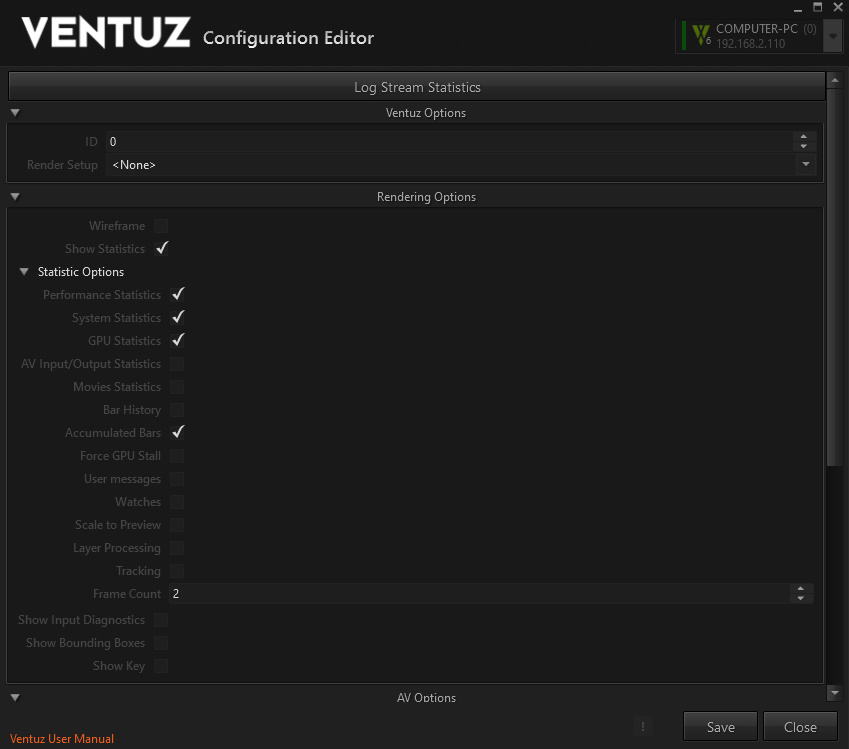Collapse the Statistic Options group
The image size is (849, 749).
pyautogui.click(x=24, y=272)
